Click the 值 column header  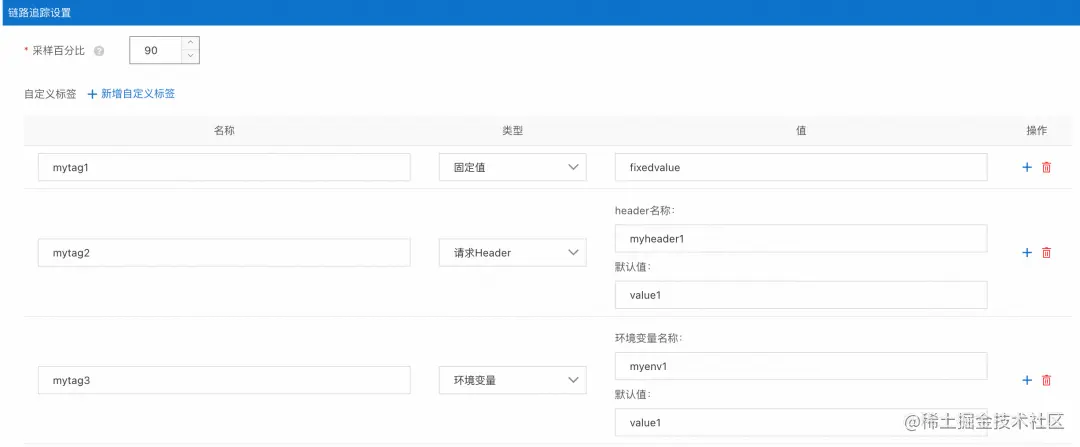(801, 131)
